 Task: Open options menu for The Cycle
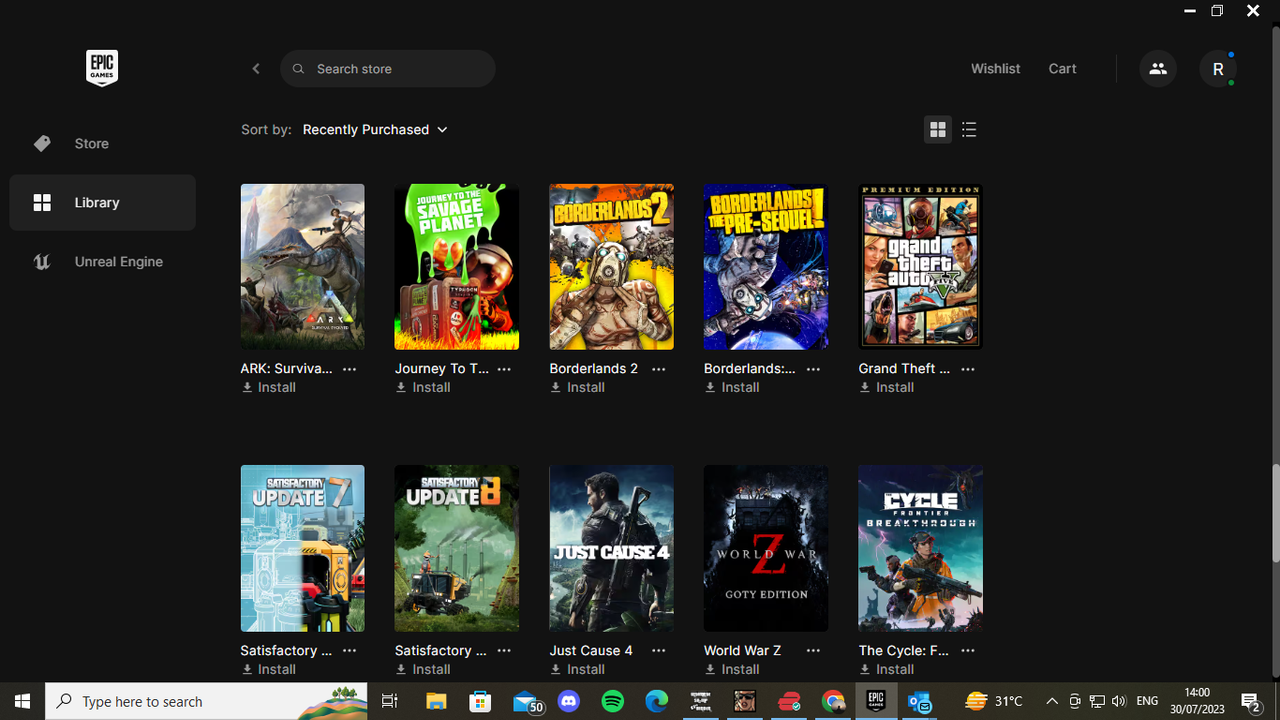tap(967, 650)
